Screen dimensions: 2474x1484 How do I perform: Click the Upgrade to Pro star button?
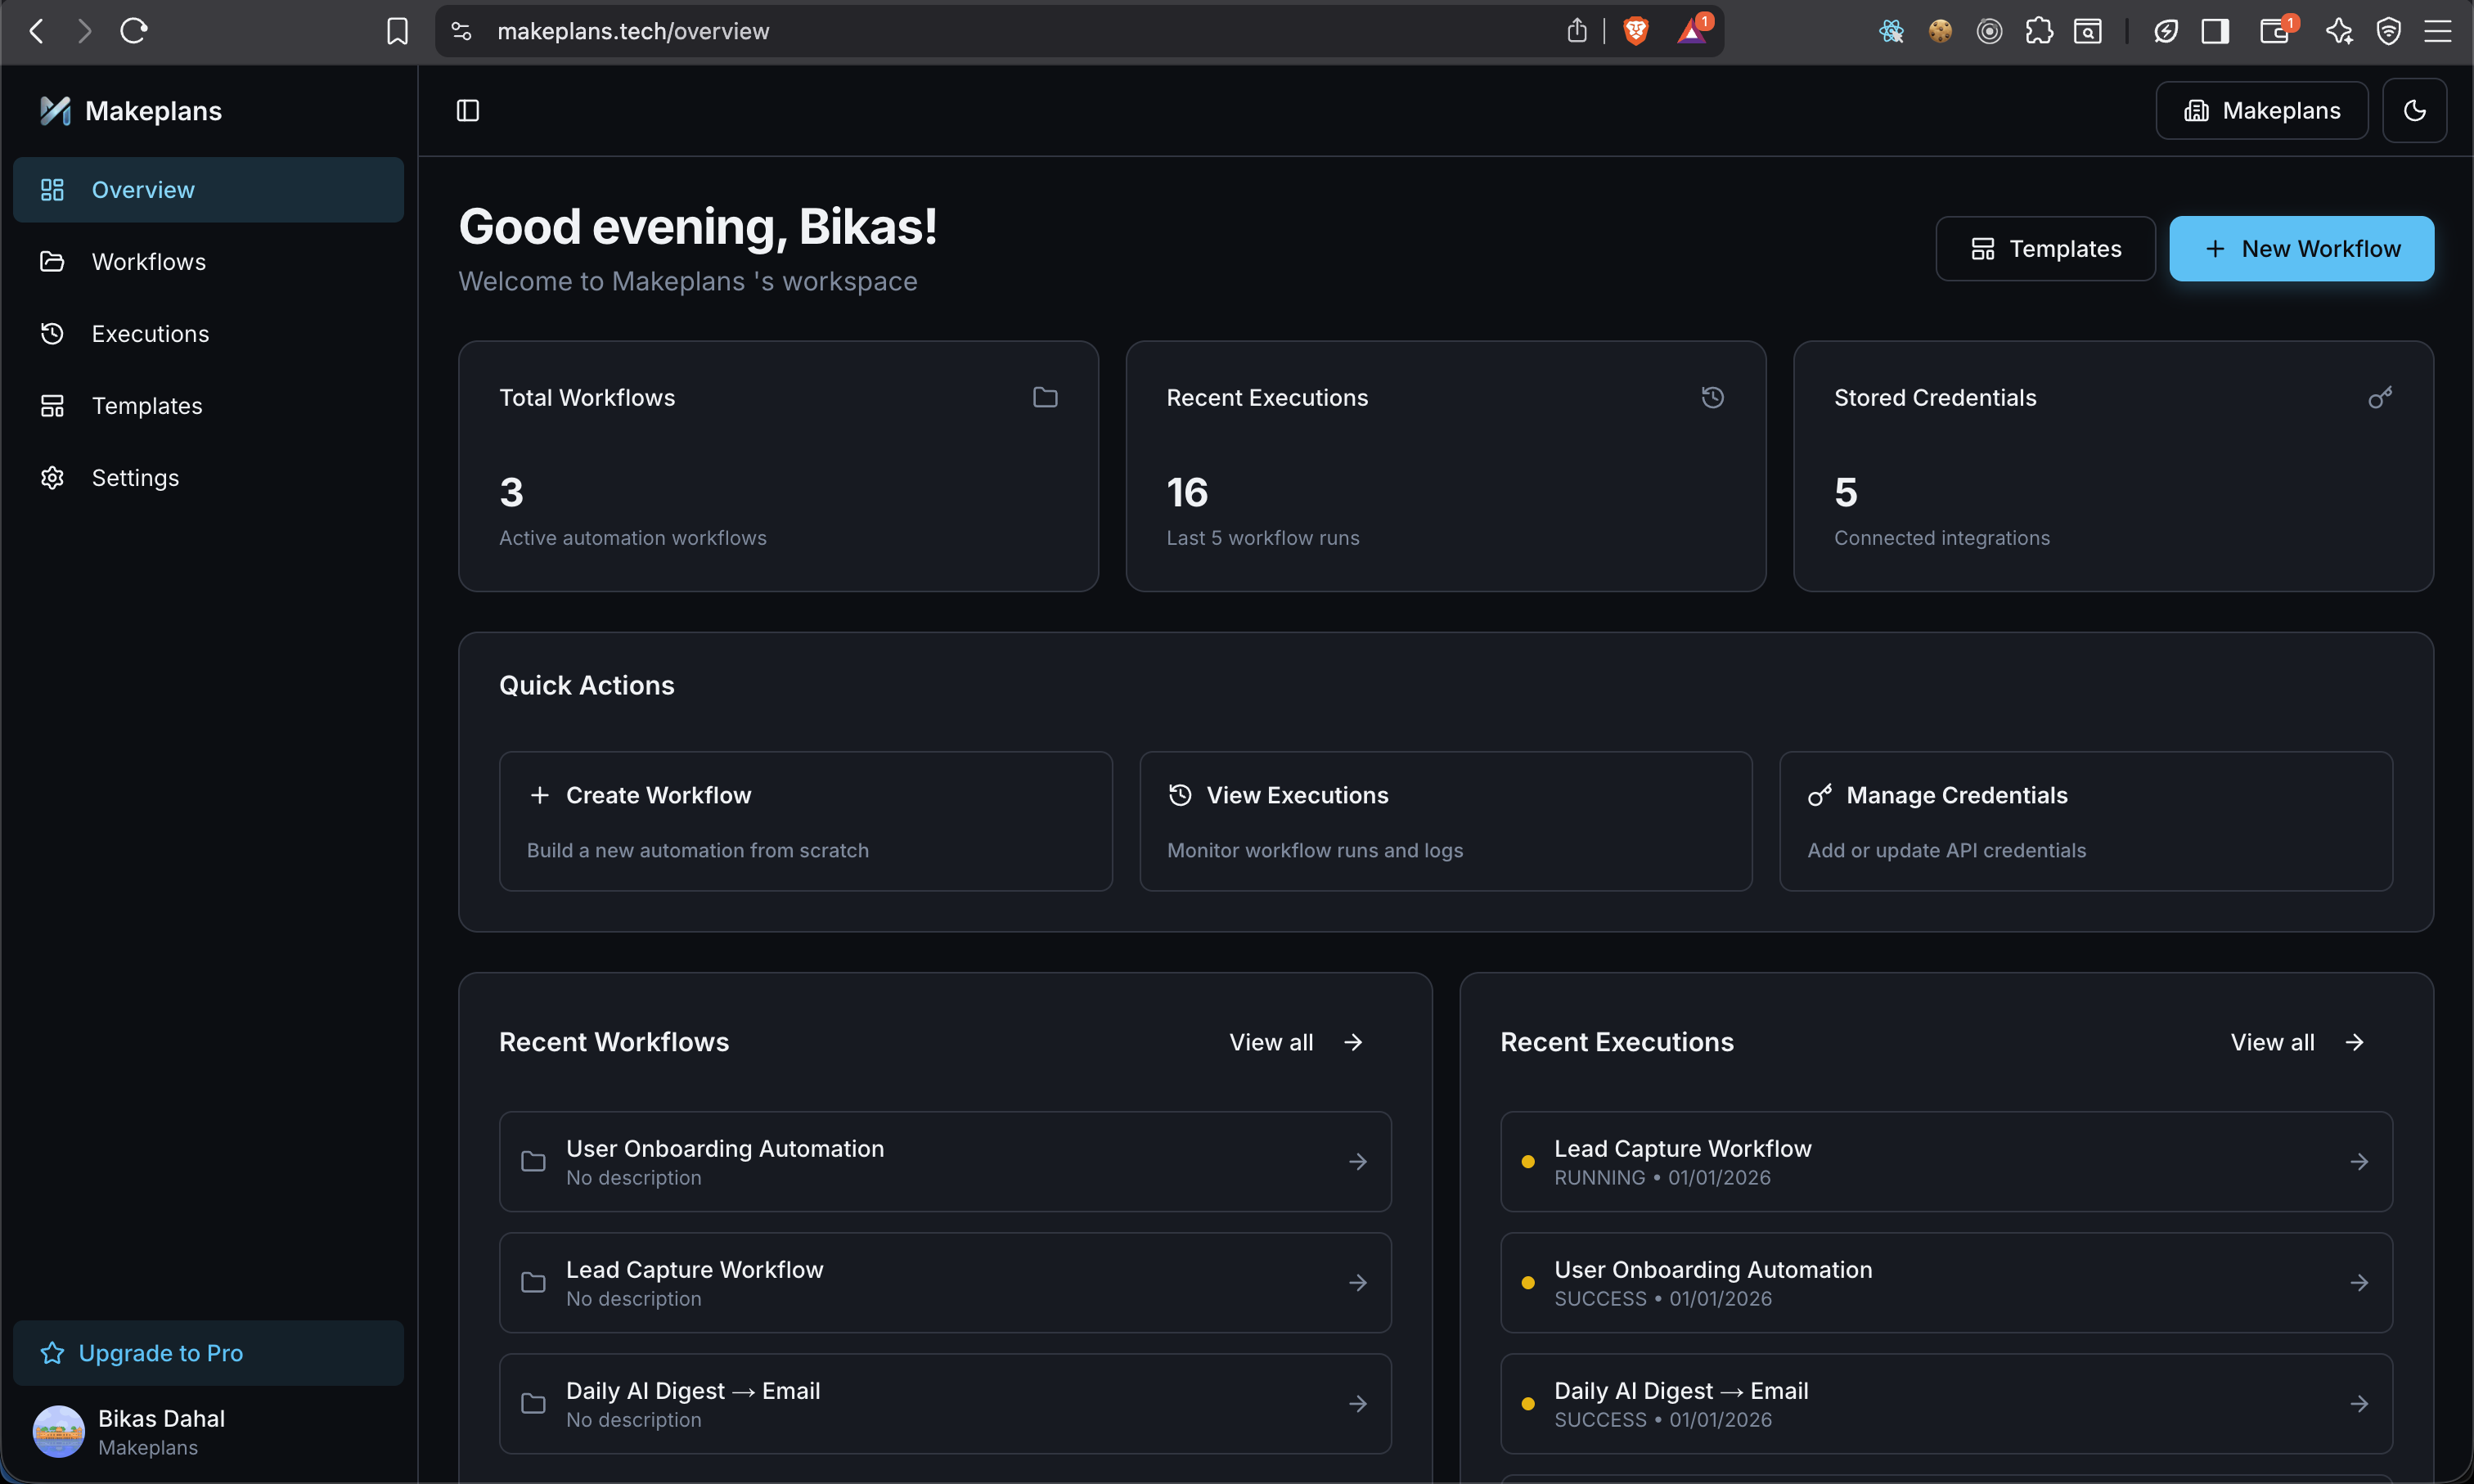point(52,1353)
